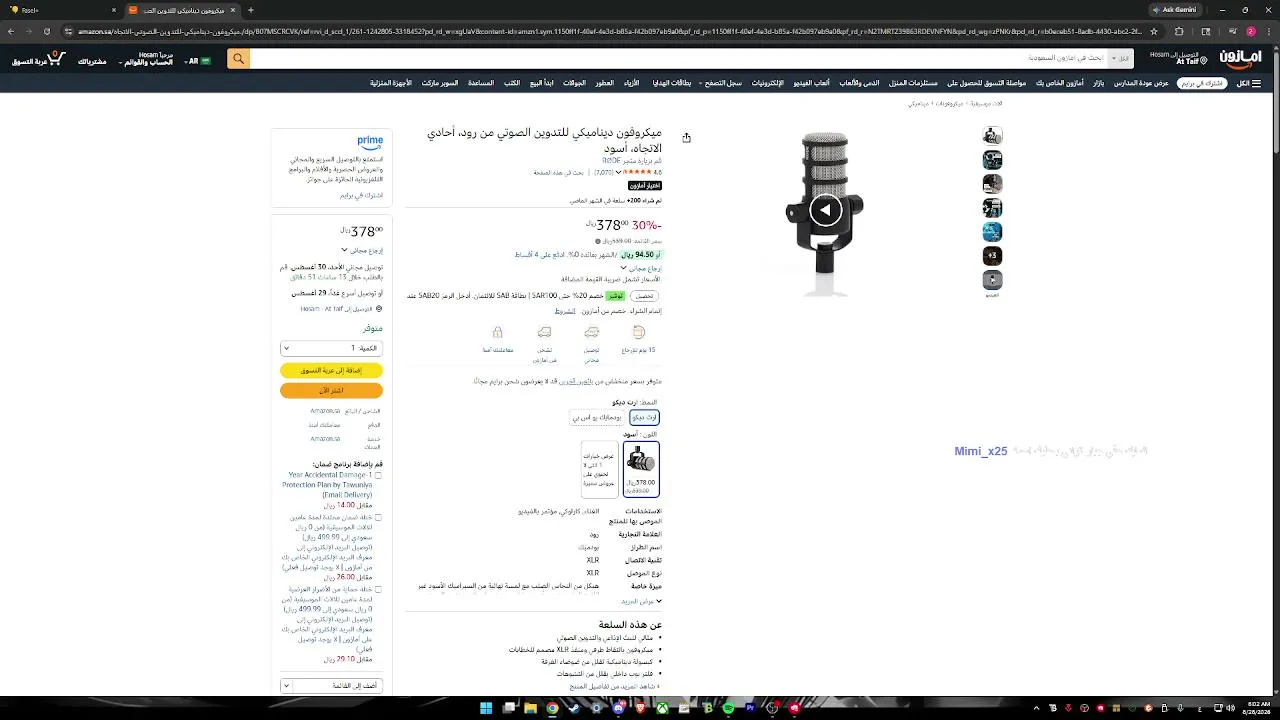
Task: Click the coupon (تحصيل) button
Action: (645, 296)
